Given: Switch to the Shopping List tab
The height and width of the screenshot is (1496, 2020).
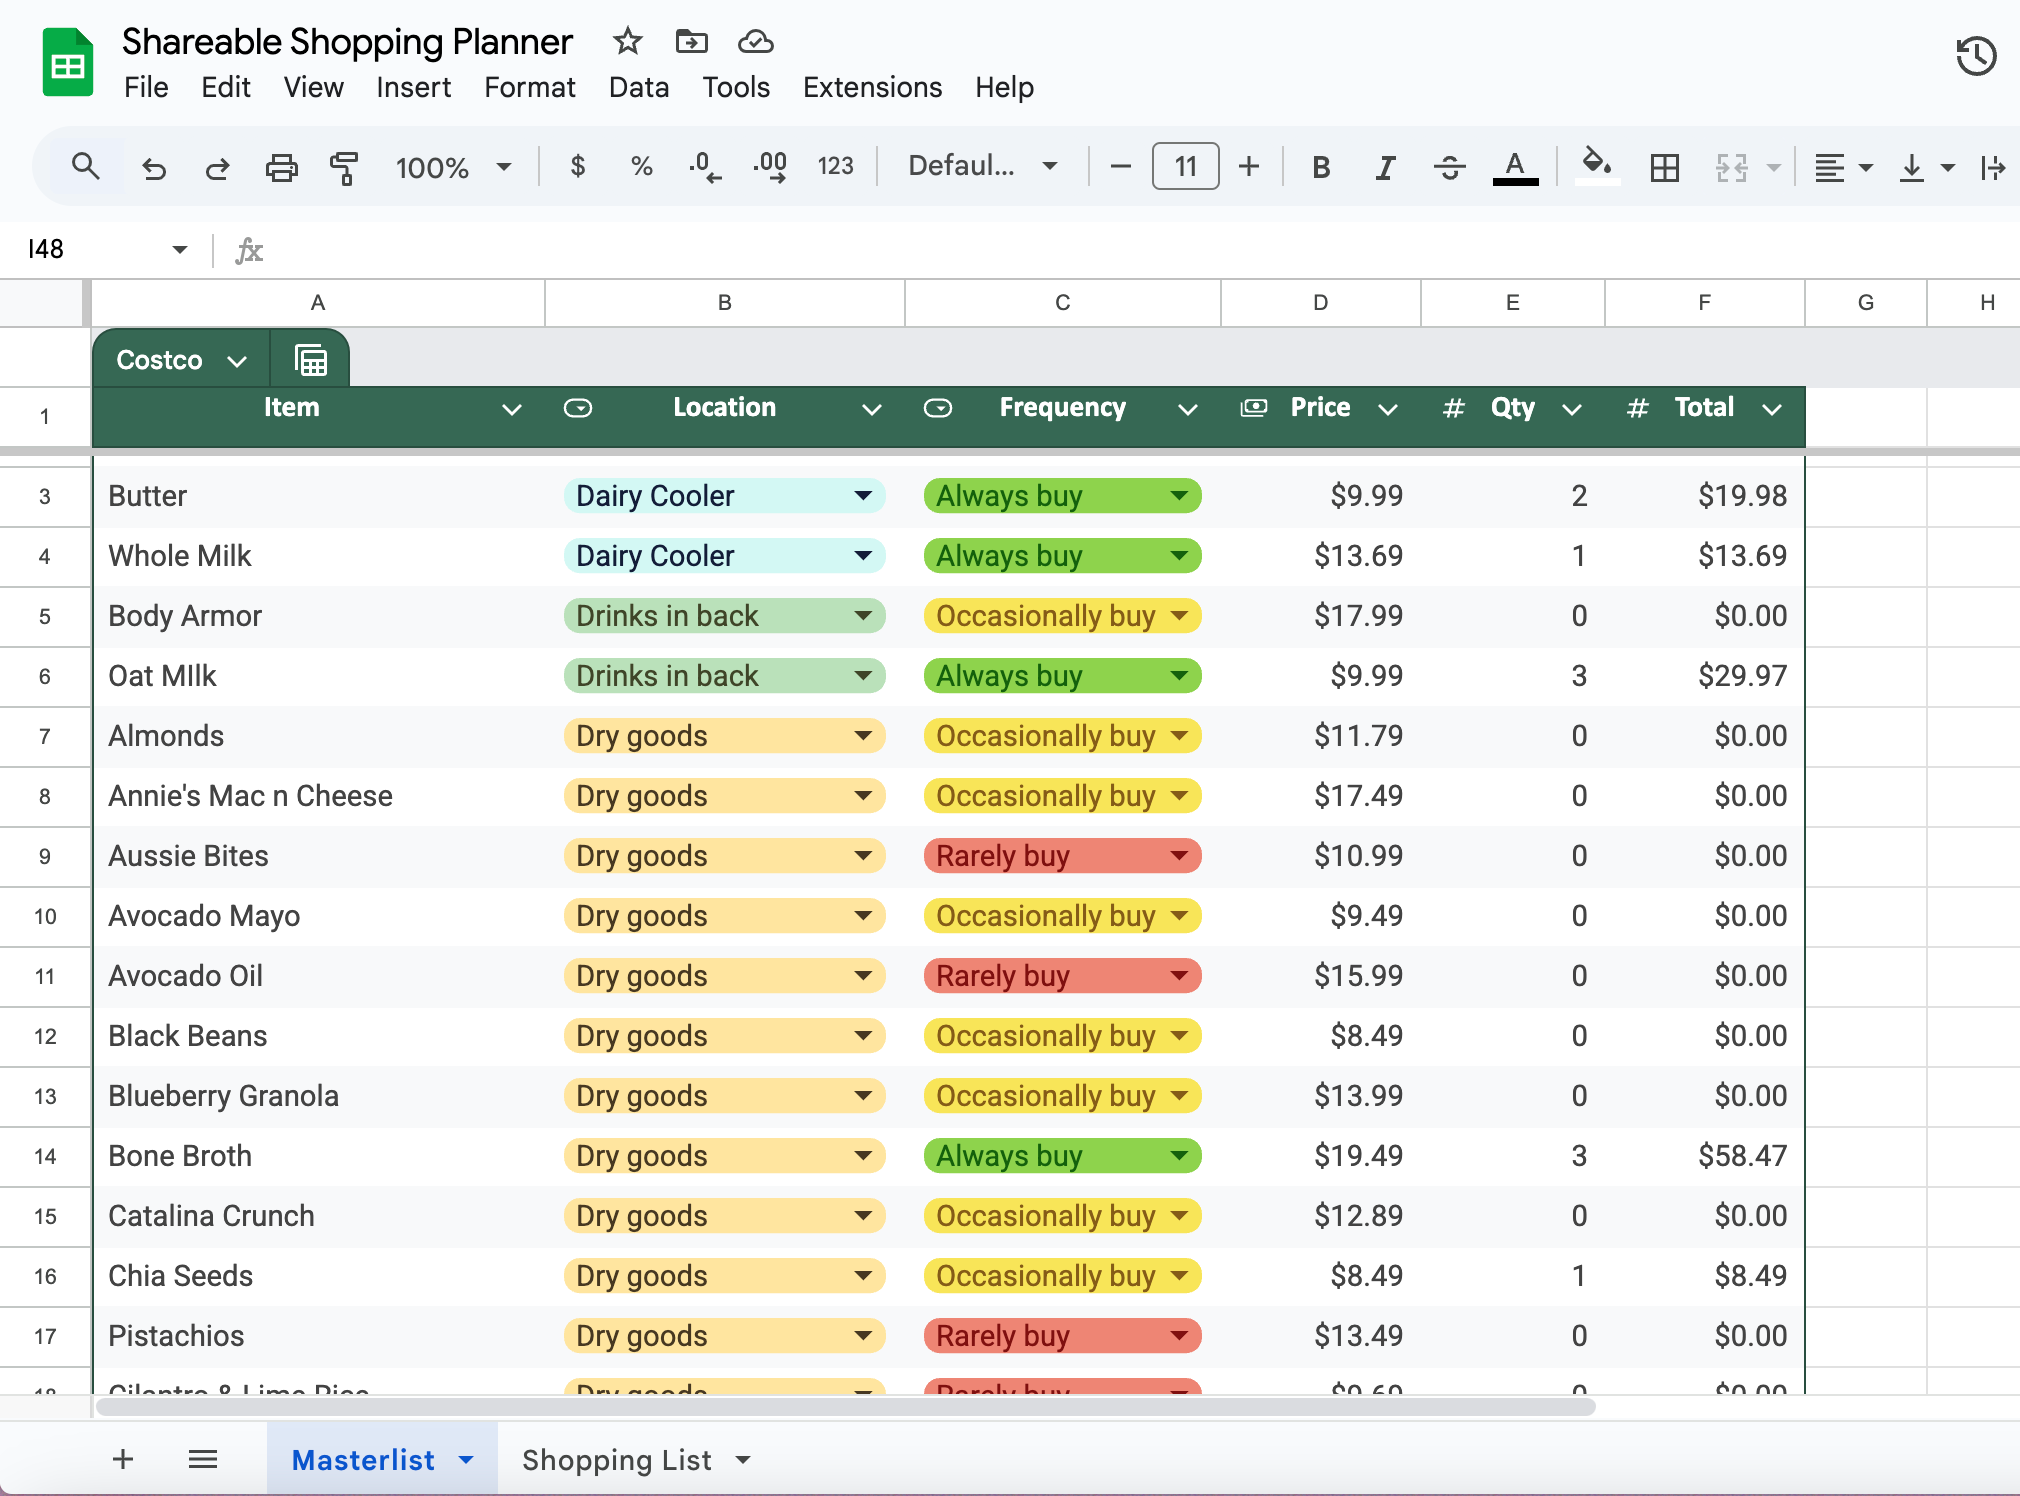Looking at the screenshot, I should tap(616, 1459).
